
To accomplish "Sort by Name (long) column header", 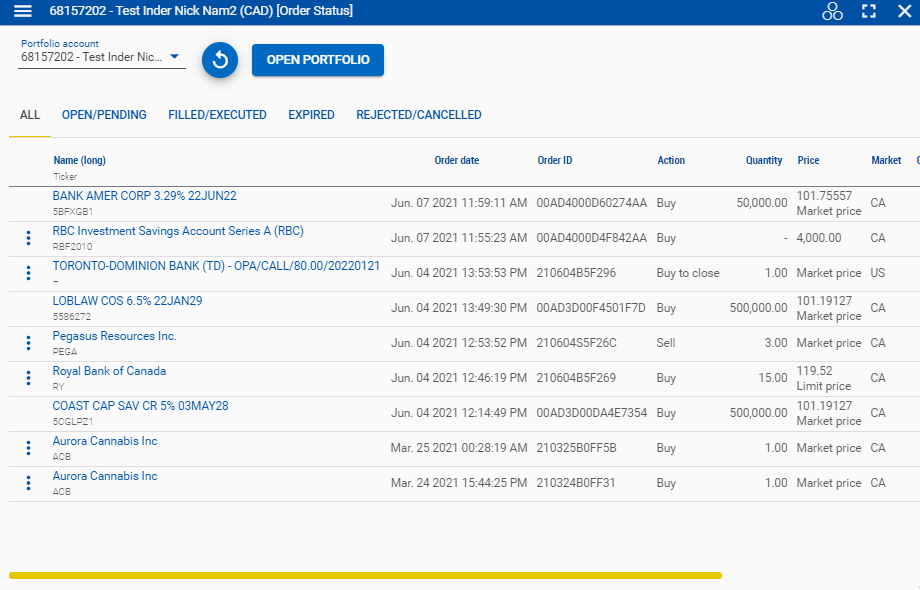I will (x=79, y=160).
